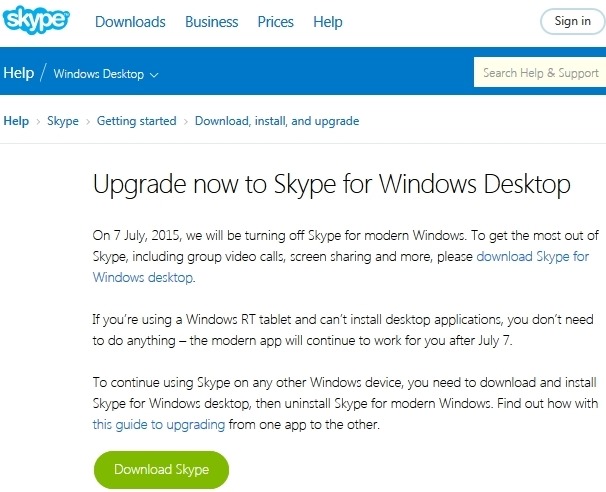Click Help in the blue bar
The image size is (606, 492).
(18, 73)
